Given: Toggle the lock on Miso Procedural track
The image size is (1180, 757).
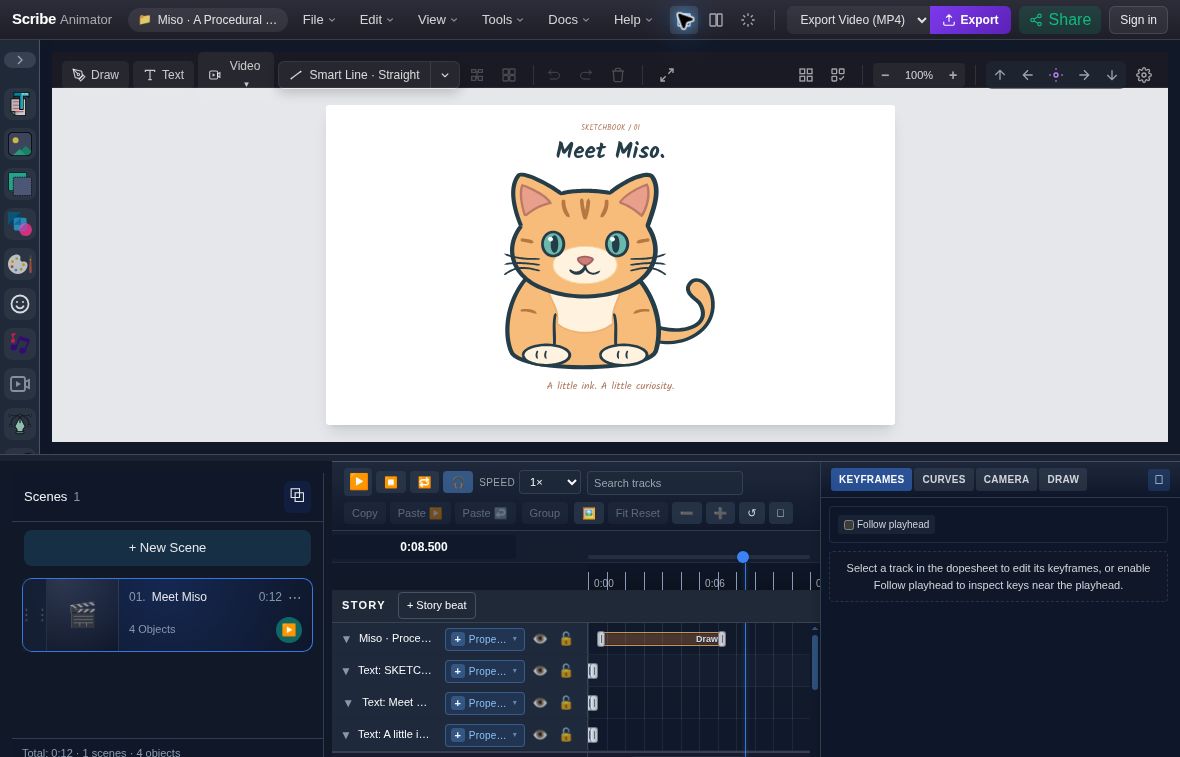Looking at the screenshot, I should click(566, 639).
